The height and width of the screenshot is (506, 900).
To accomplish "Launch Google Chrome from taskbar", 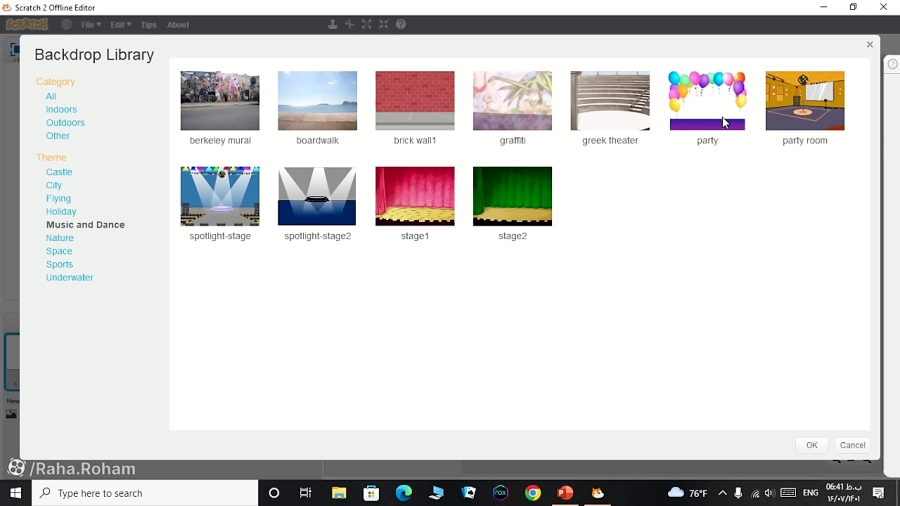I will pos(533,493).
